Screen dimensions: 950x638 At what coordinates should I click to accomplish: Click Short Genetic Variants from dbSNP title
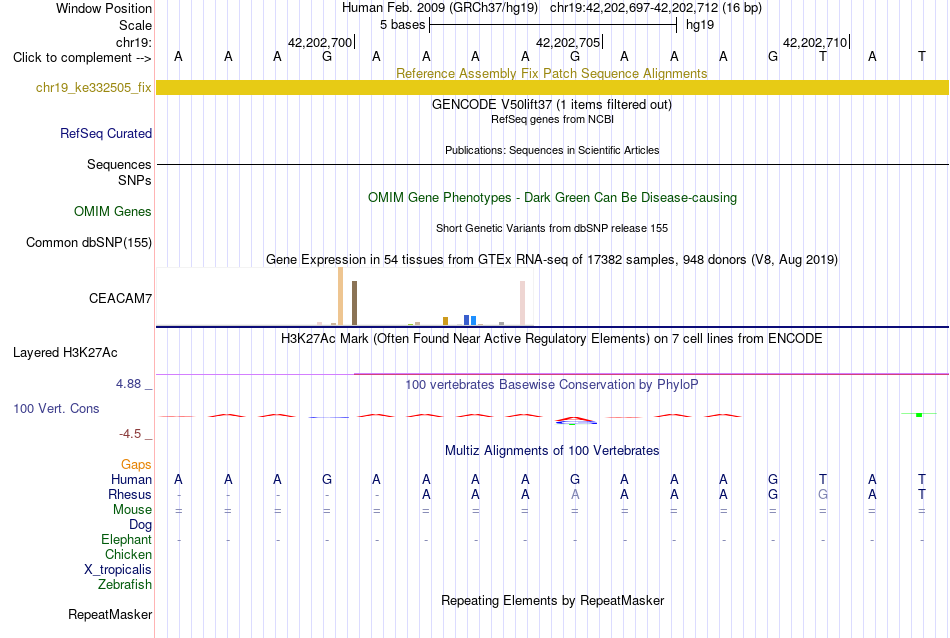[552, 228]
